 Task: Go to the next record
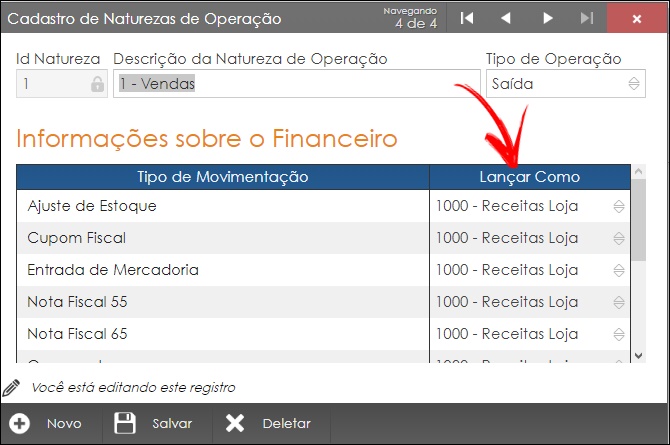(x=547, y=18)
